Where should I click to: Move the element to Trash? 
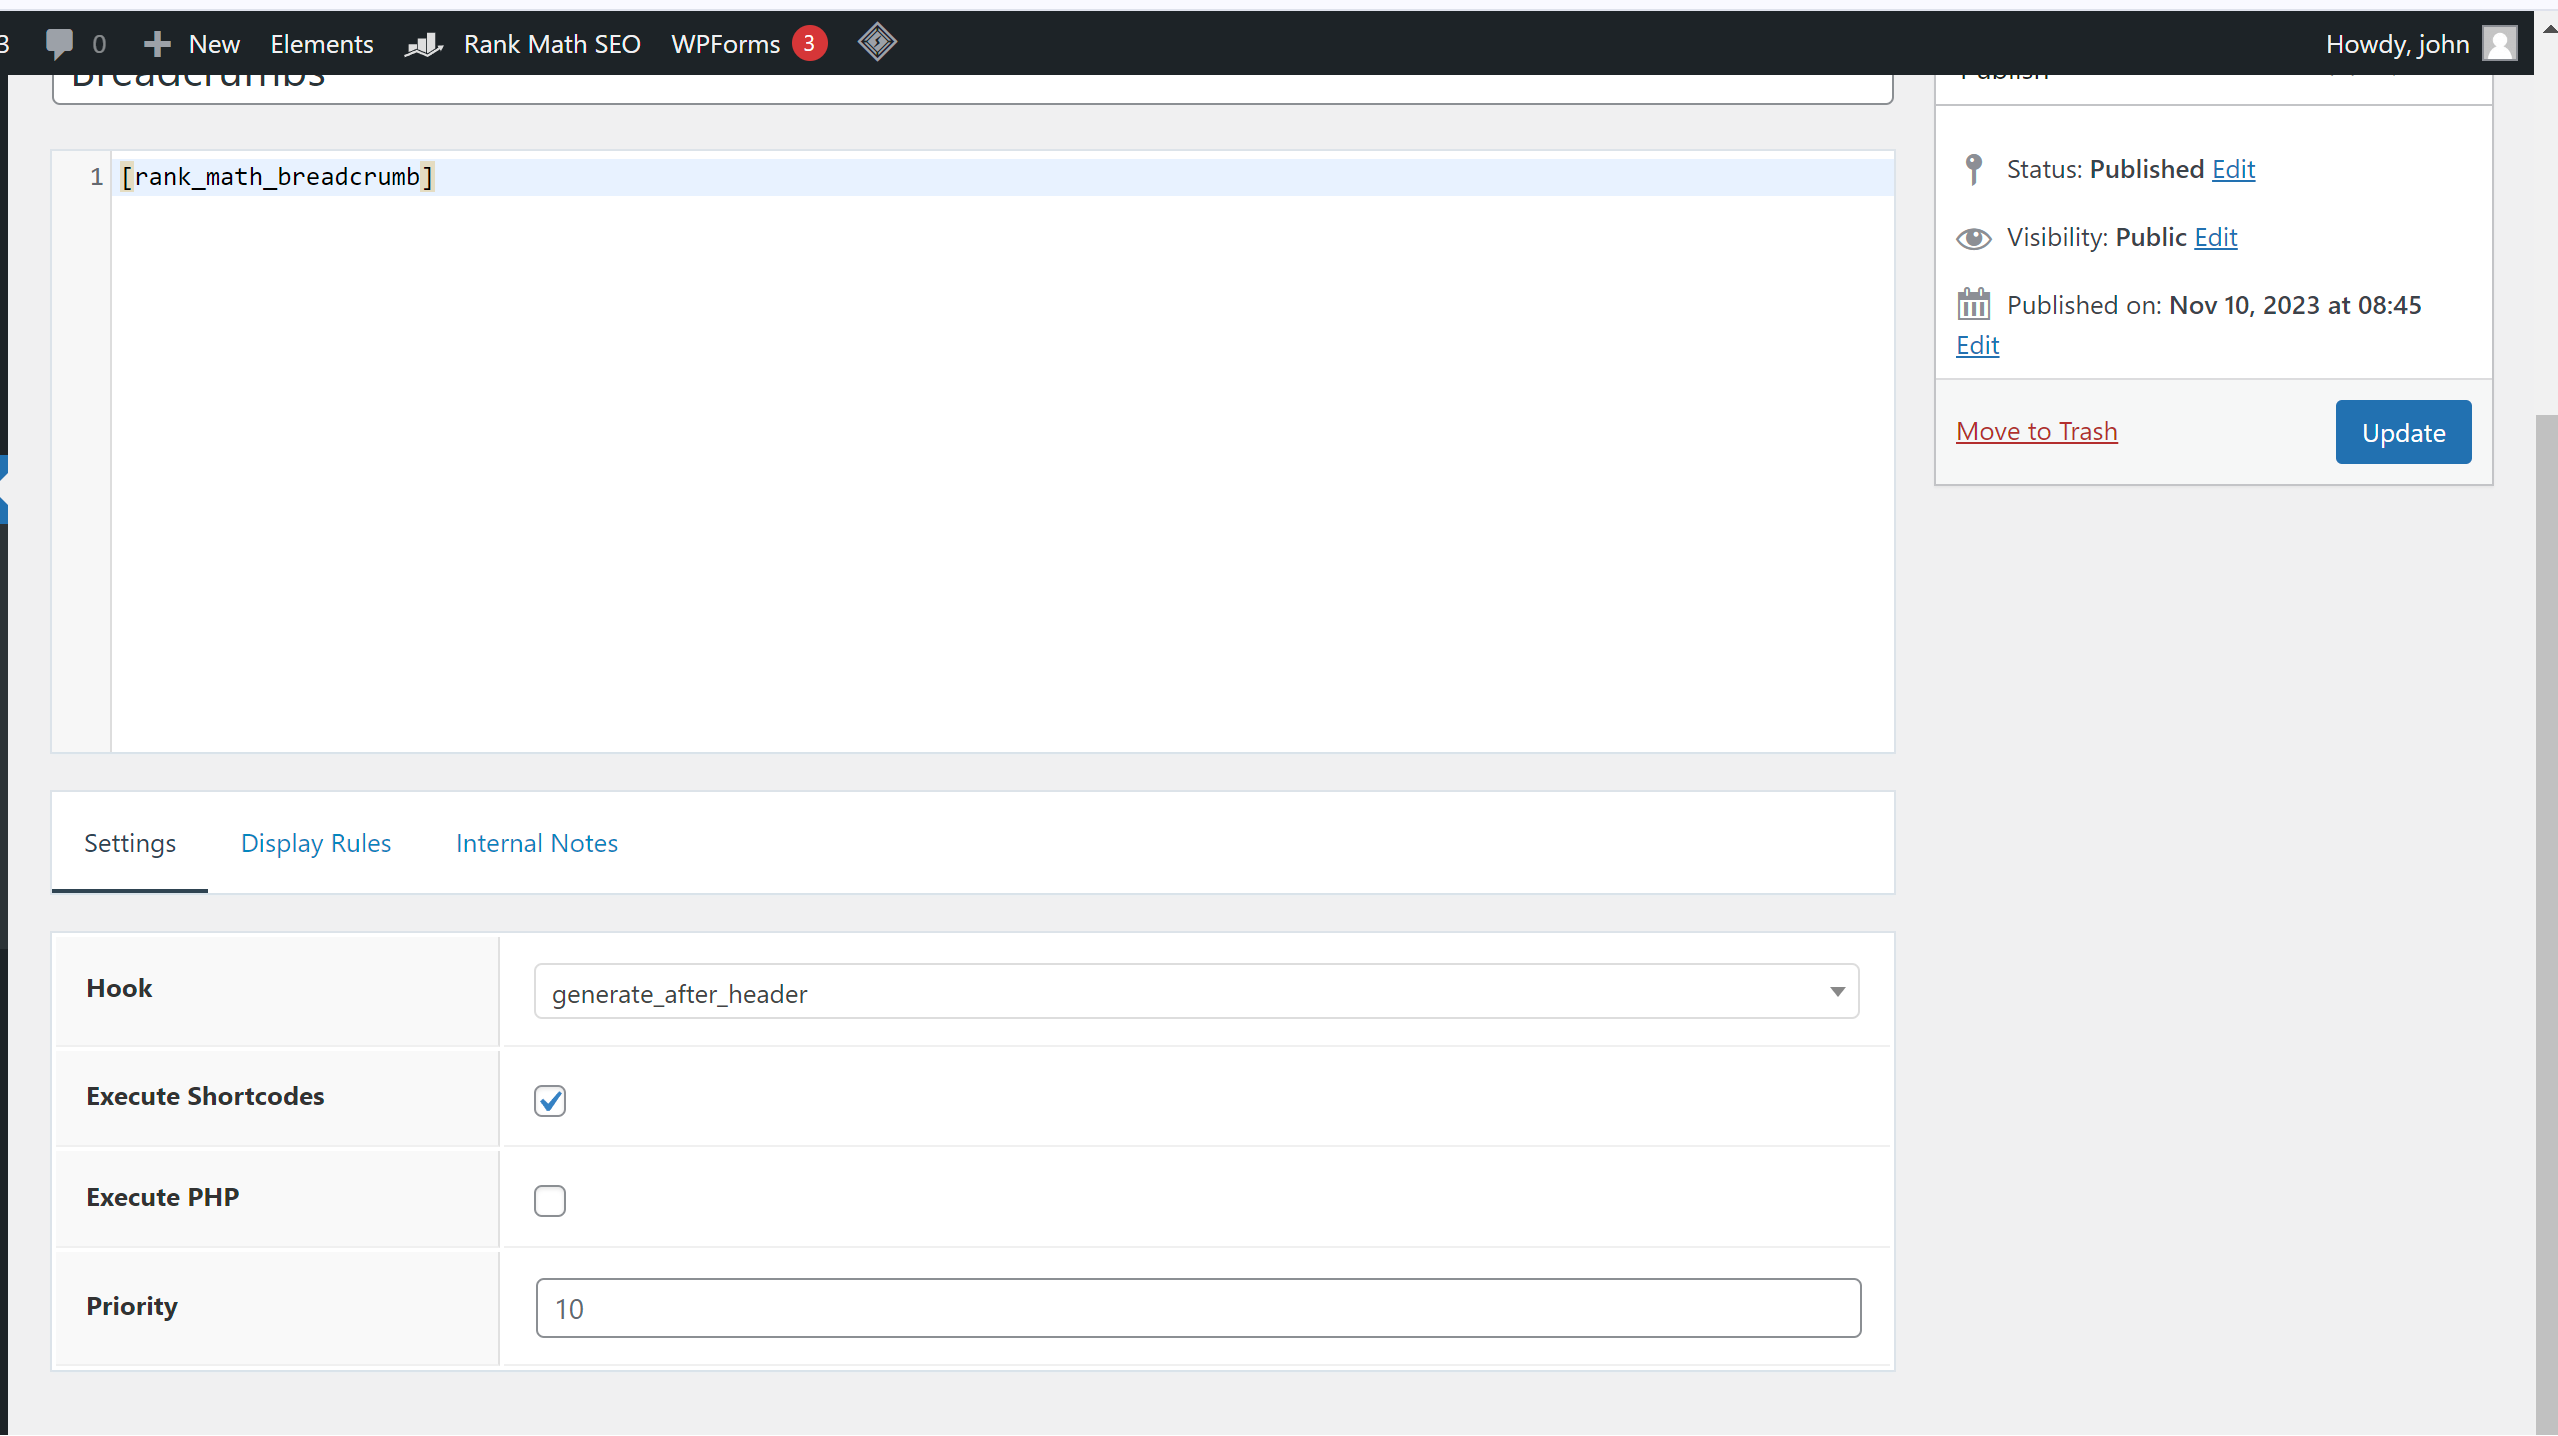(x=2036, y=430)
